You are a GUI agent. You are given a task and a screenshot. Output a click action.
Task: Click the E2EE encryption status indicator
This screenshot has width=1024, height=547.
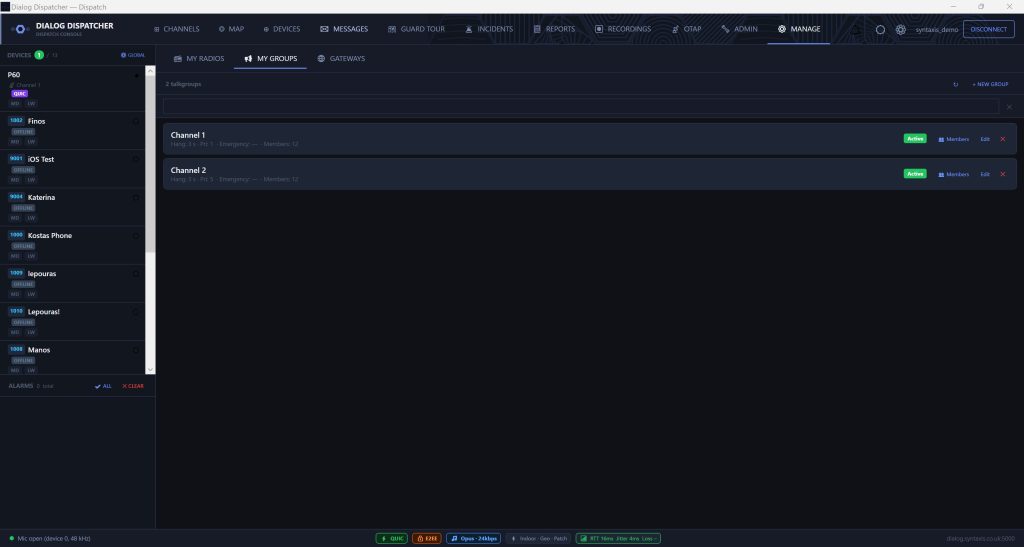pyautogui.click(x=426, y=539)
